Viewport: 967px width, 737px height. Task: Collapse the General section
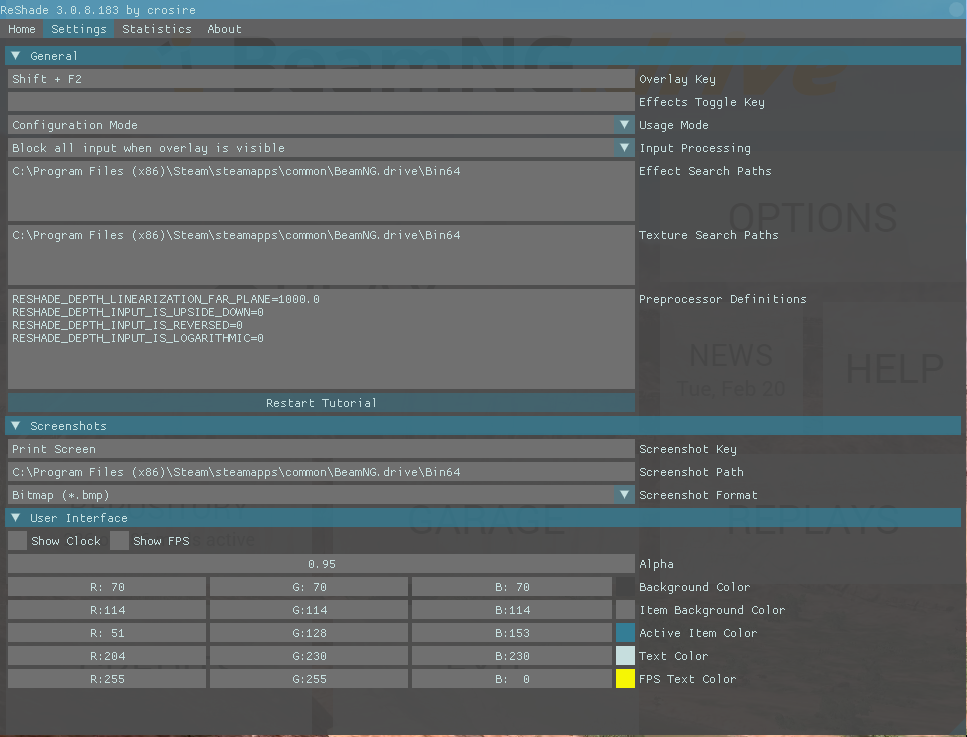click(x=483, y=56)
